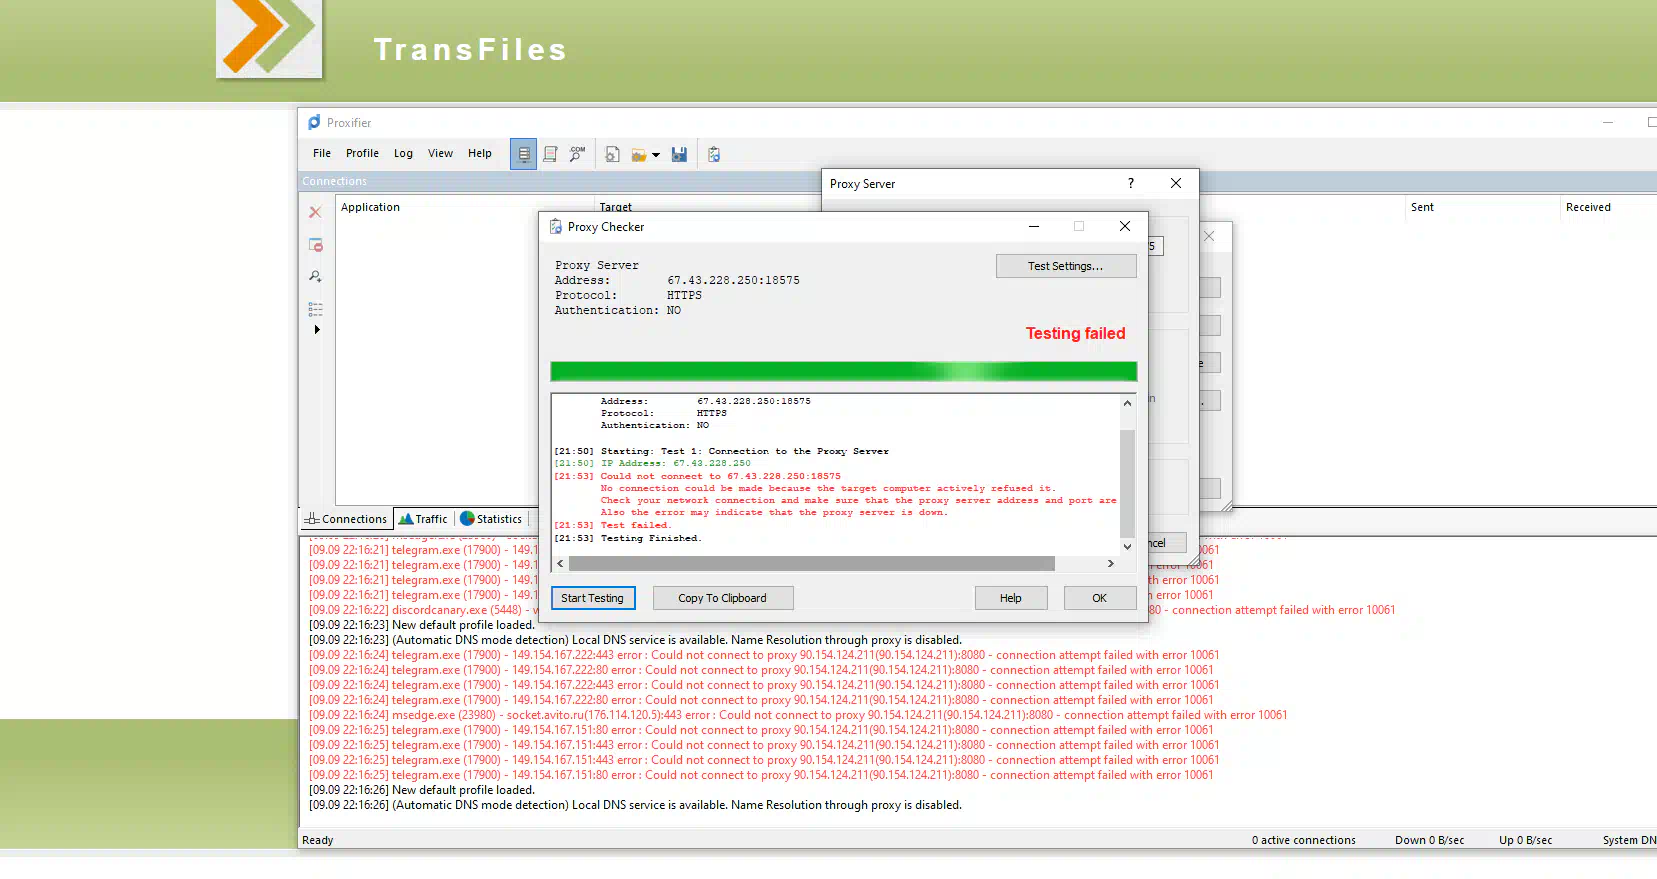
Task: Open Name Resolution (.COM) toolbar icon
Action: [577, 154]
